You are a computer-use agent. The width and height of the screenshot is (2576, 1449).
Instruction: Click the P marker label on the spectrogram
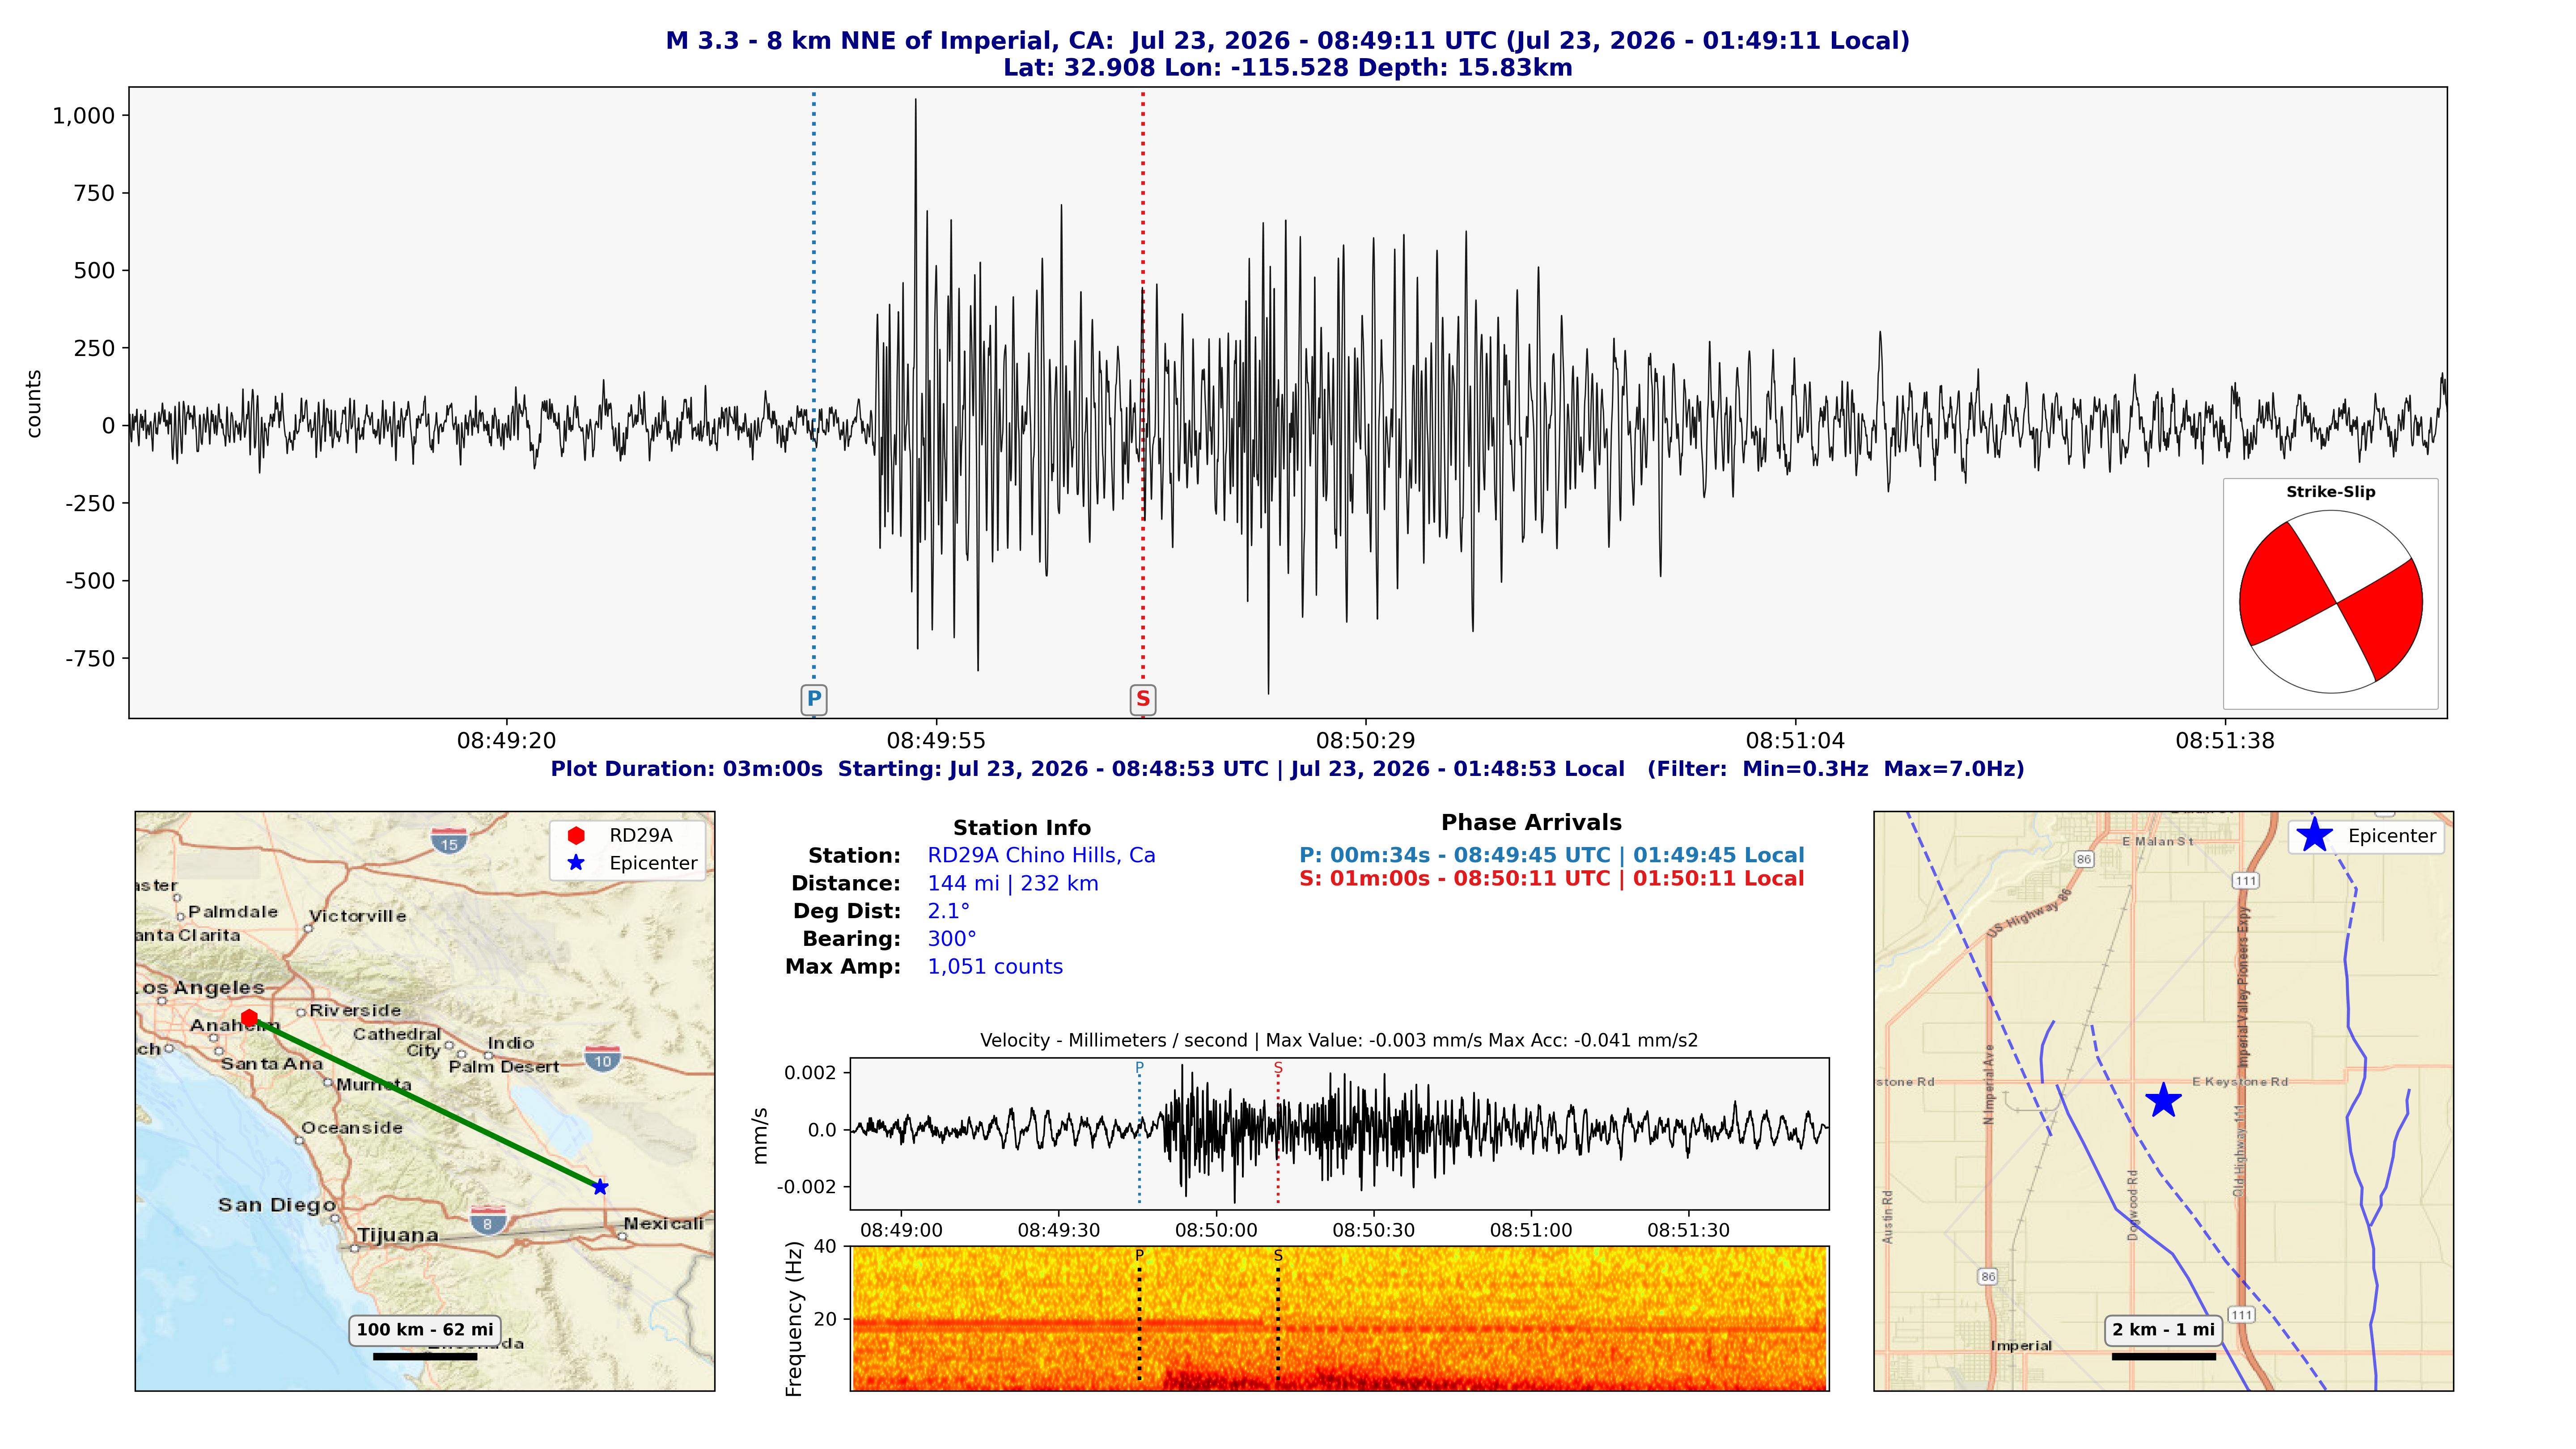(x=1139, y=1255)
